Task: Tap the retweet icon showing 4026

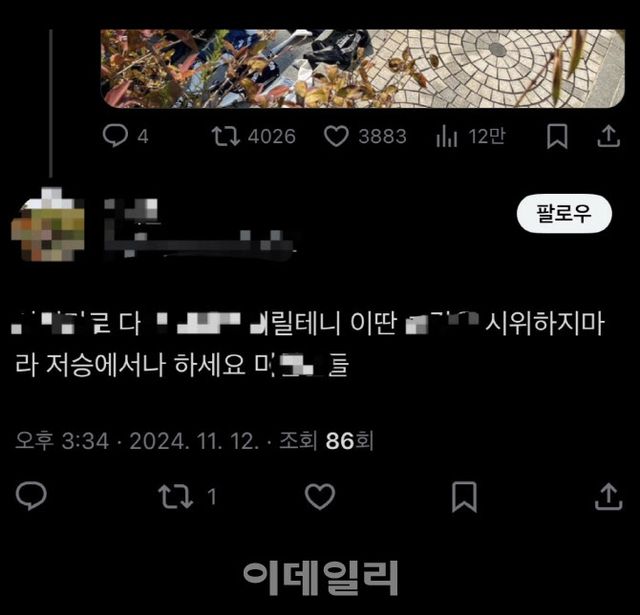Action: tap(225, 136)
